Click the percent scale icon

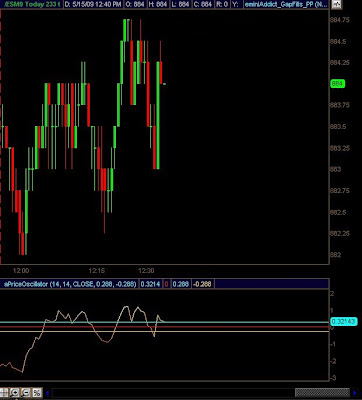(37, 392)
